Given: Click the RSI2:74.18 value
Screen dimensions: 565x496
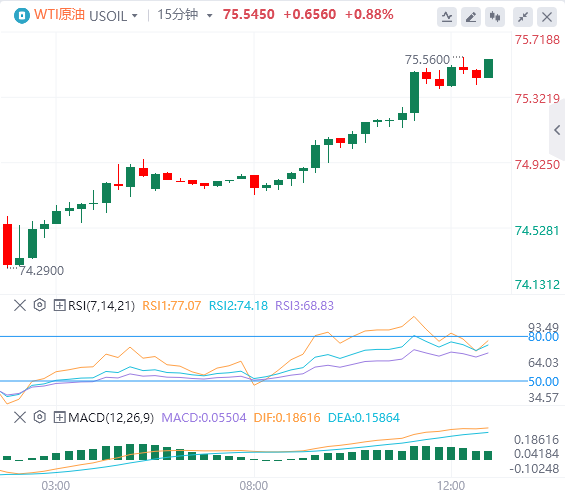Looking at the screenshot, I should pos(238,306).
